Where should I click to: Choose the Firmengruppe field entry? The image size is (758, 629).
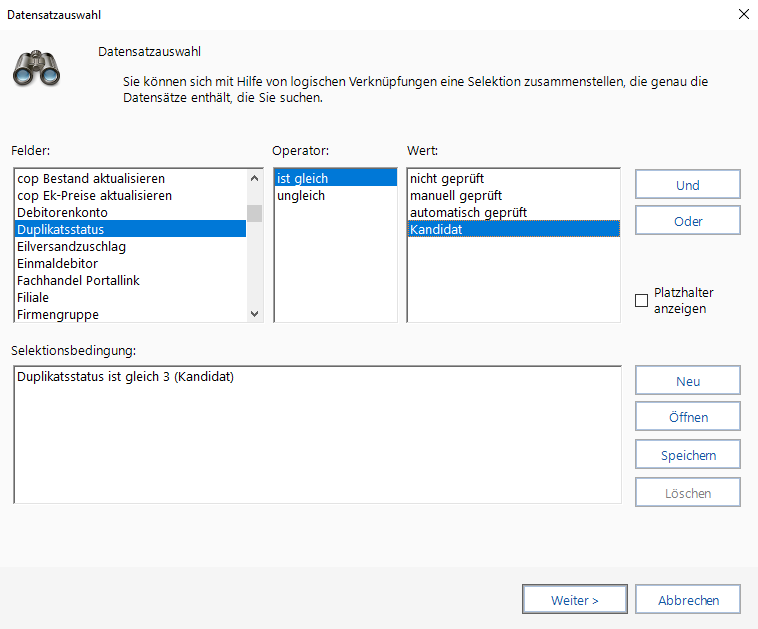click(x=57, y=315)
